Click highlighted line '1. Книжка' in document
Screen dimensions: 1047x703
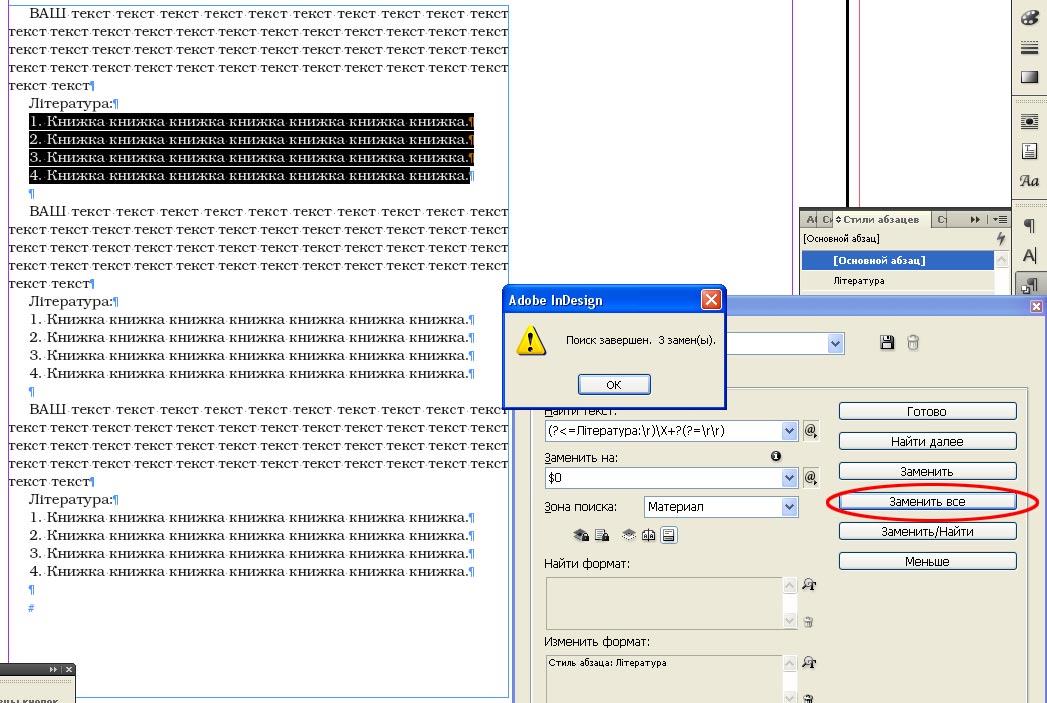(251, 122)
